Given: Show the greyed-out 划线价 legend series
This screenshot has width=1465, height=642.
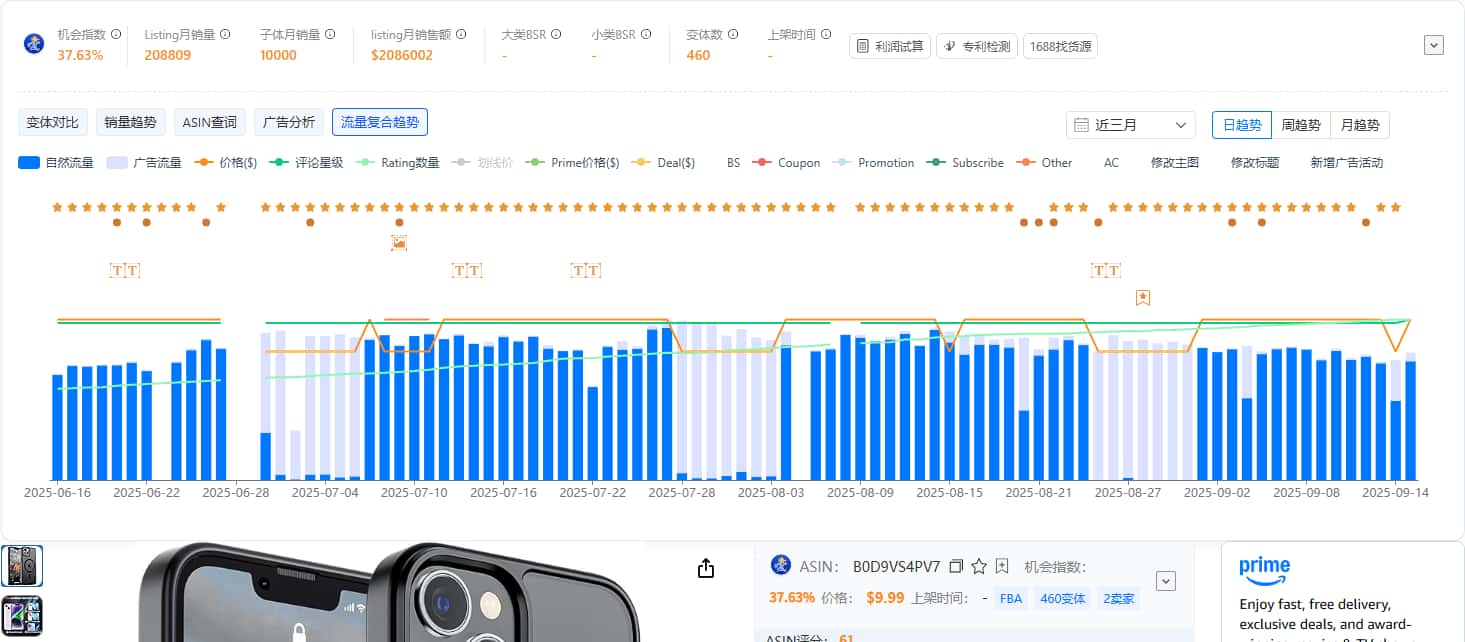Looking at the screenshot, I should 483,163.
